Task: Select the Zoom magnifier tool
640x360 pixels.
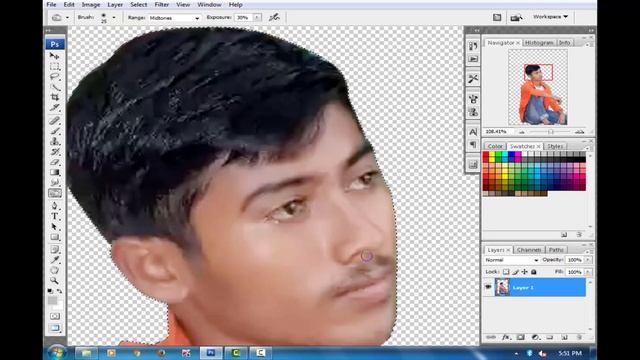Action: (55, 281)
